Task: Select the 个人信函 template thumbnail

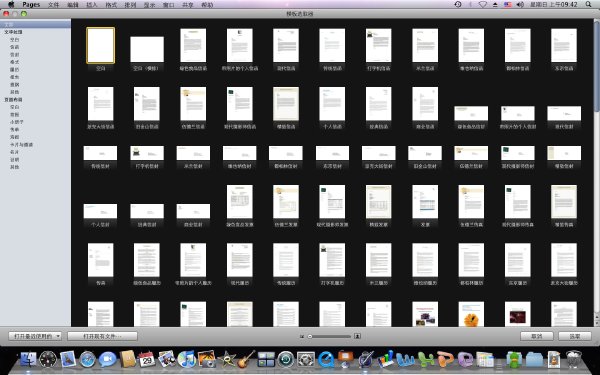Action: pyautogui.click(x=332, y=104)
